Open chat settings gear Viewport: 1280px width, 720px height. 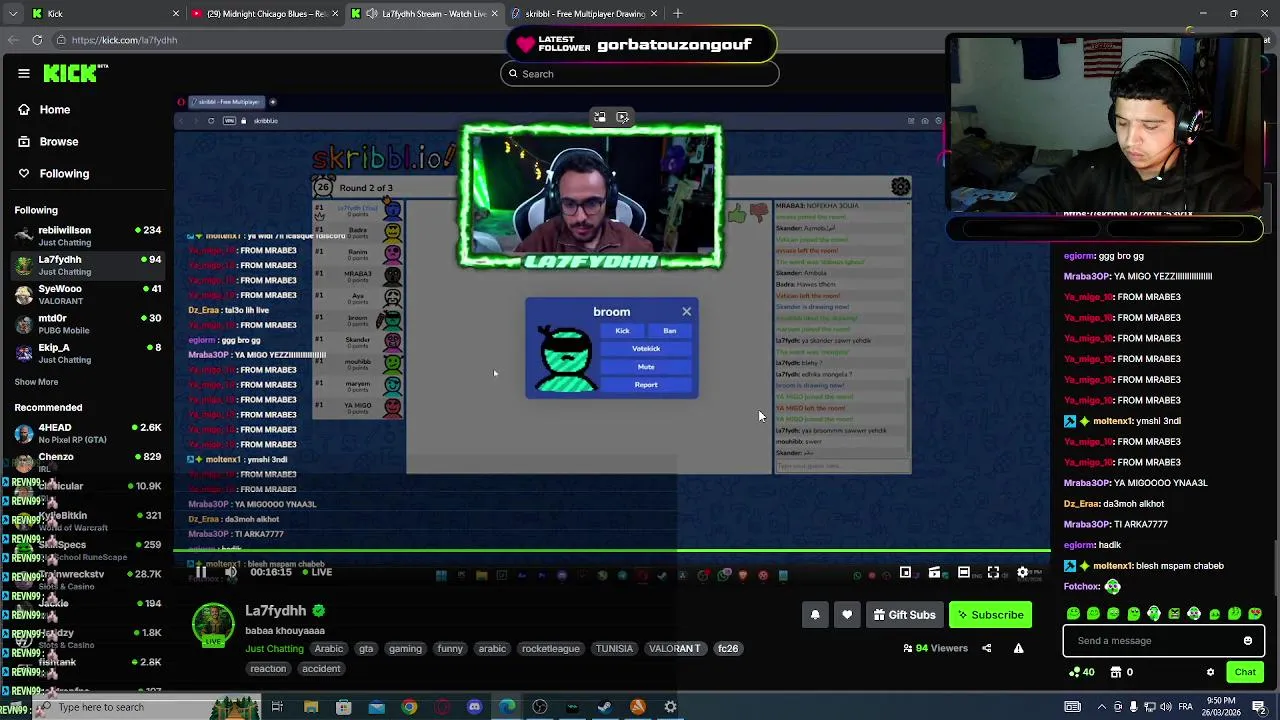[x=1210, y=672]
